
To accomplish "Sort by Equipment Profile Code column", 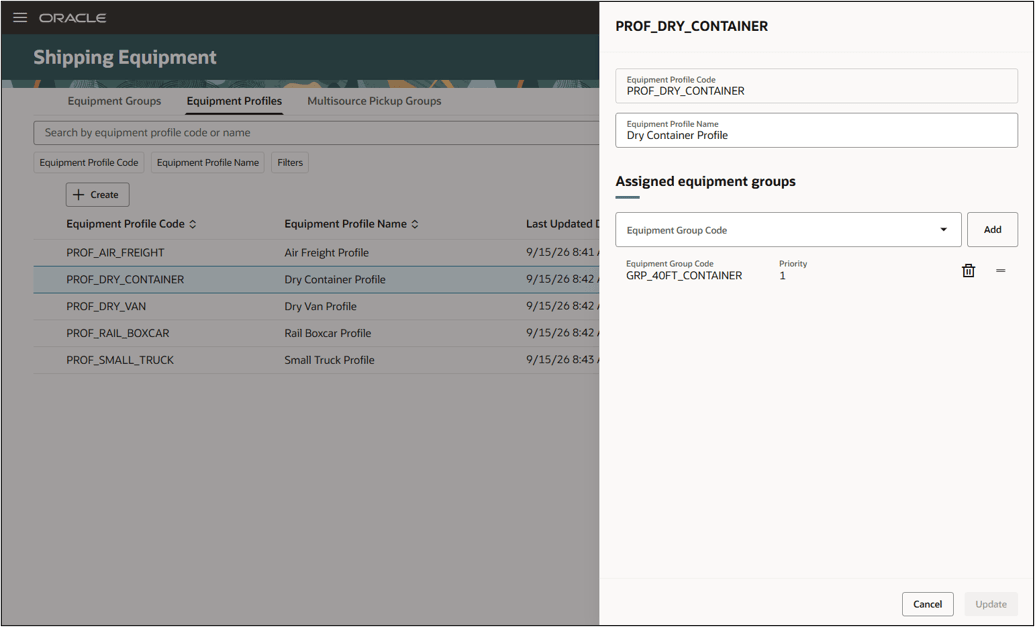I will (193, 224).
